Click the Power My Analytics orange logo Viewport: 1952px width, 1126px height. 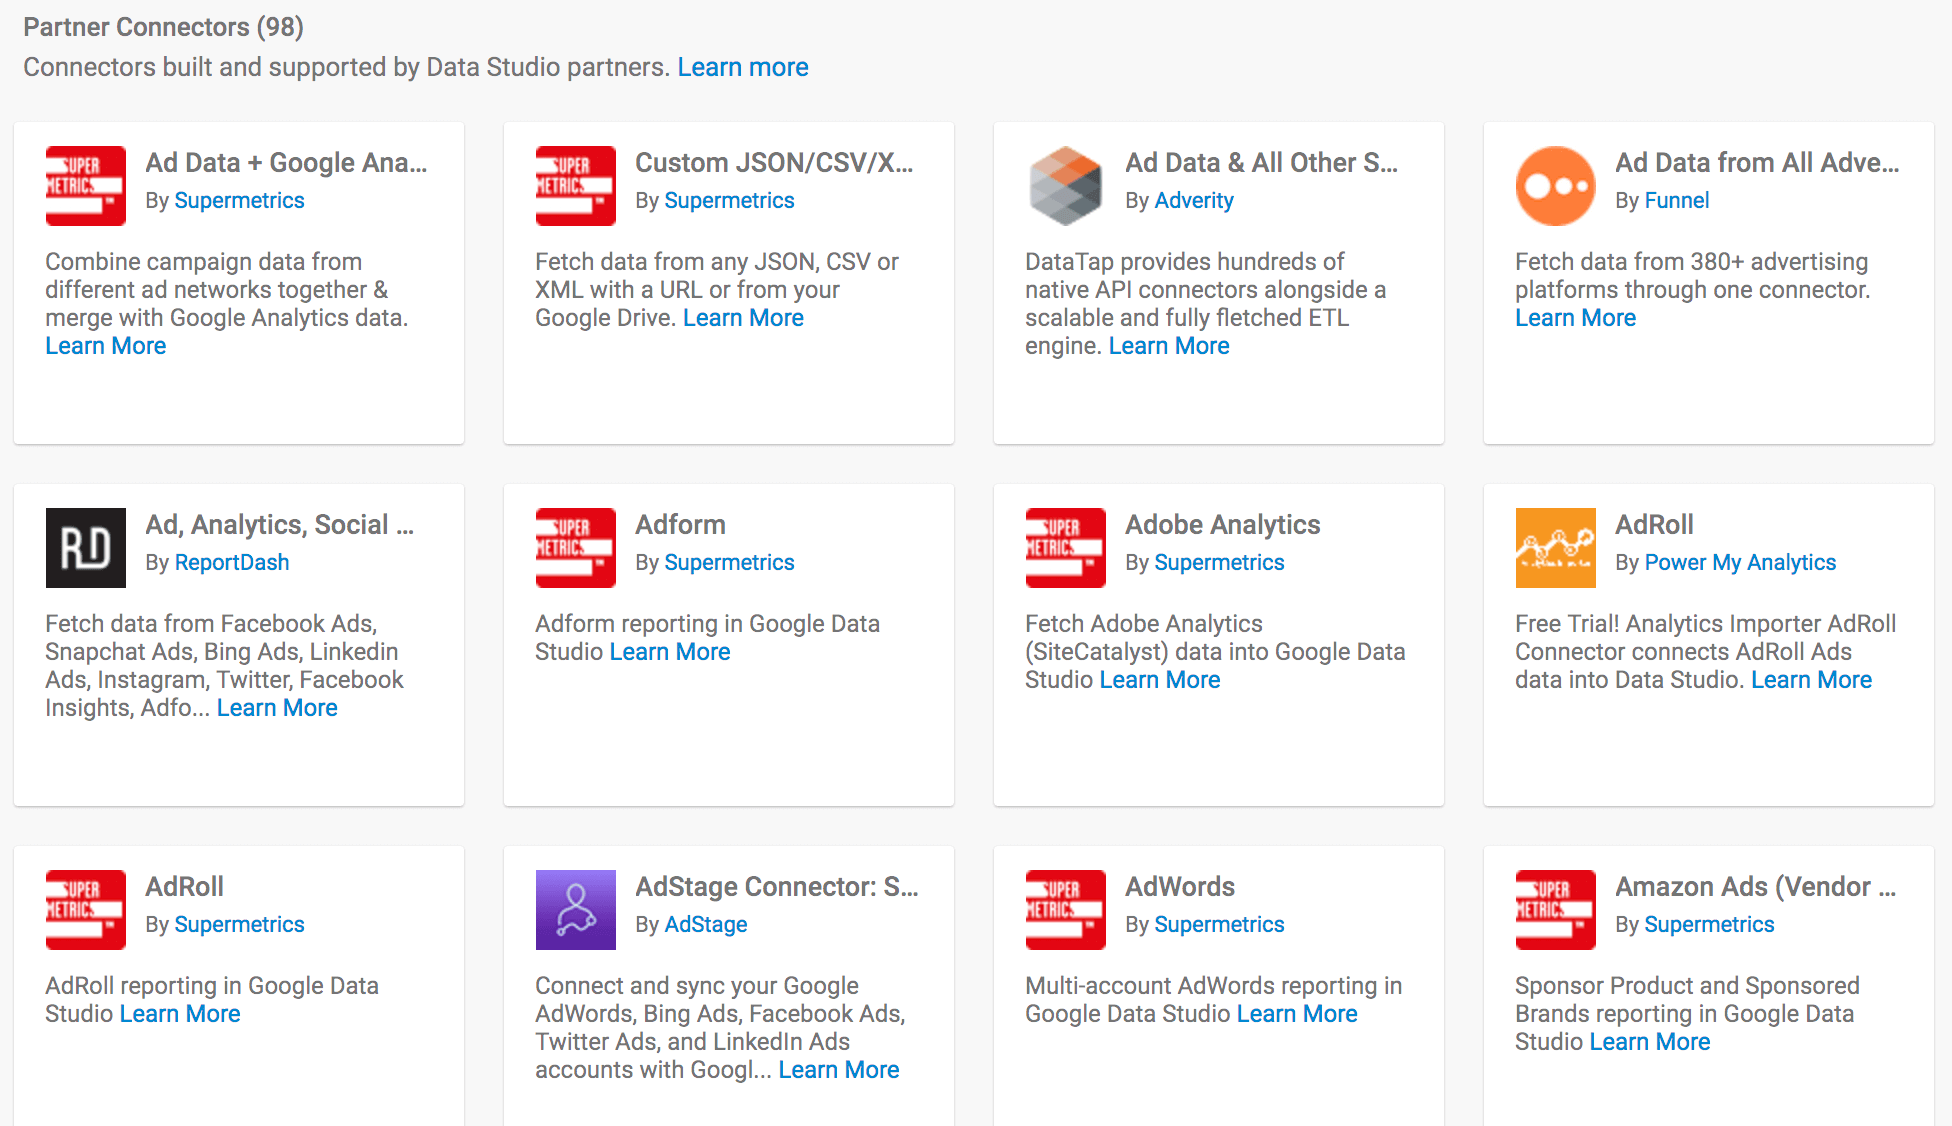click(x=1556, y=548)
